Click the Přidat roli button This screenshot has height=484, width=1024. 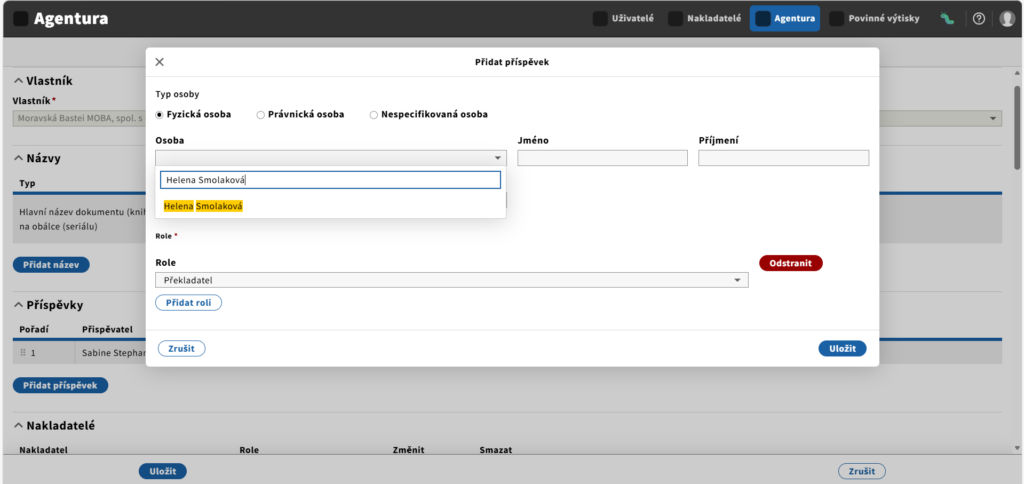(x=188, y=303)
